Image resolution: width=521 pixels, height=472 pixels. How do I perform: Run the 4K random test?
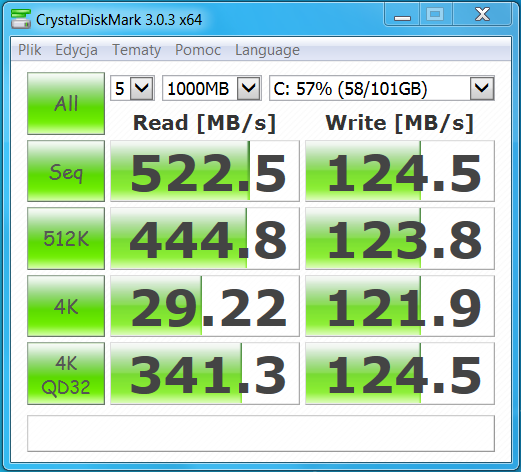[x=66, y=306]
